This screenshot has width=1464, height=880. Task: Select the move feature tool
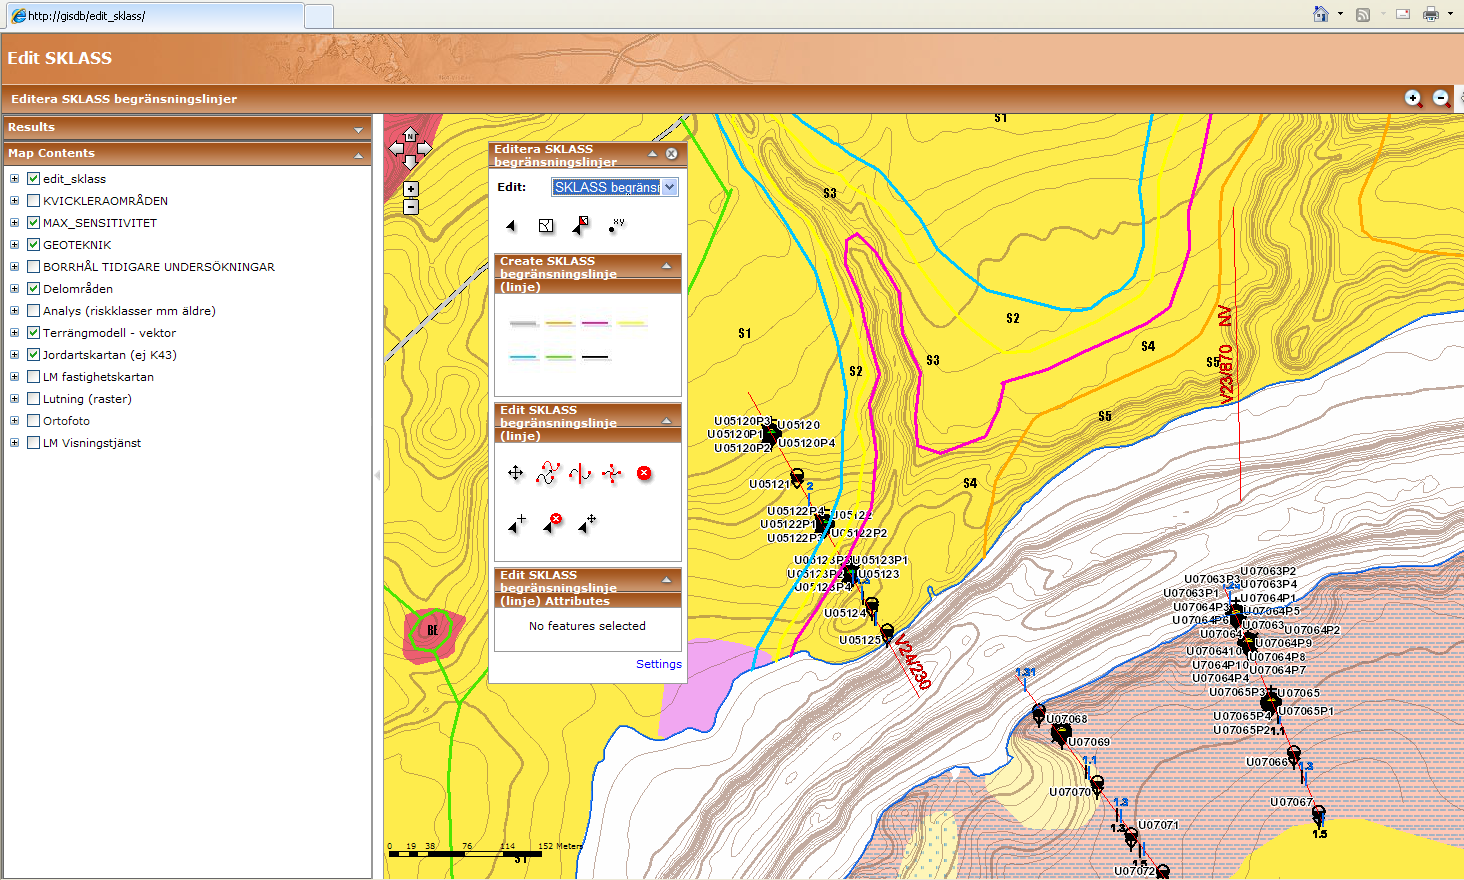[516, 473]
